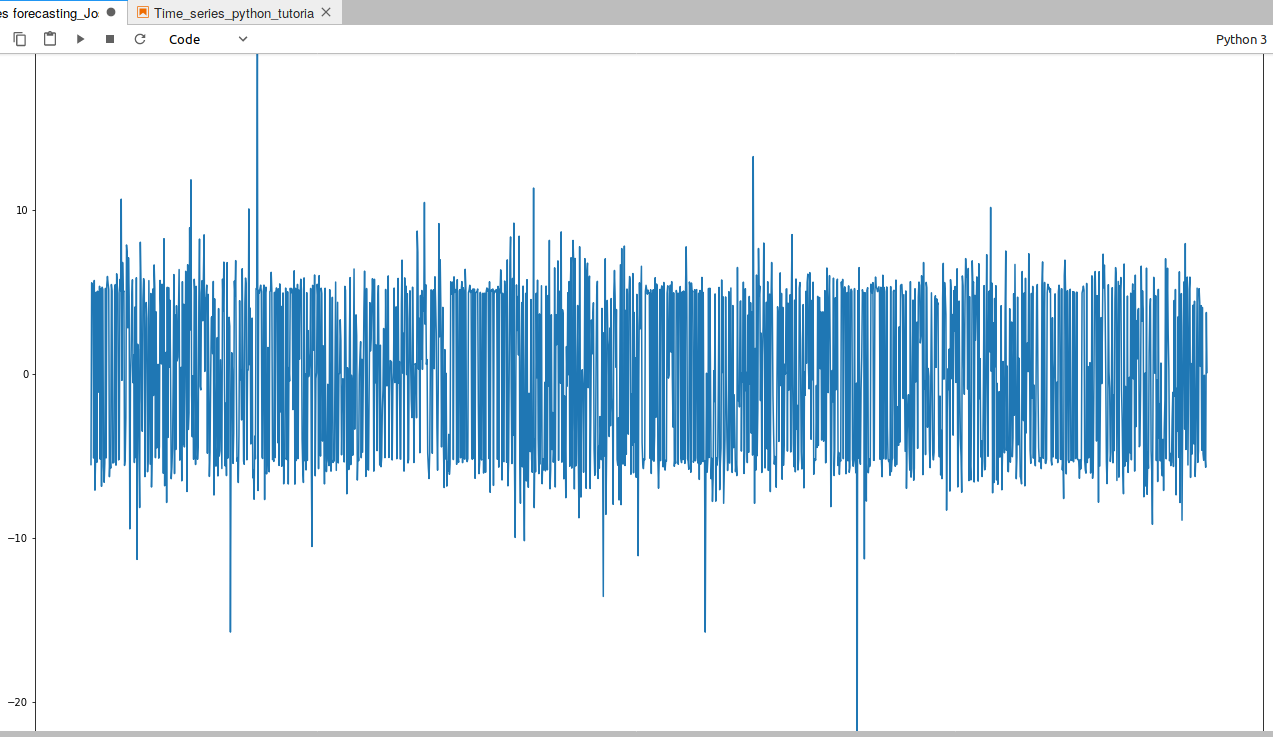Click the notebook icon on Time_series tab
The image size is (1273, 737).
[143, 13]
